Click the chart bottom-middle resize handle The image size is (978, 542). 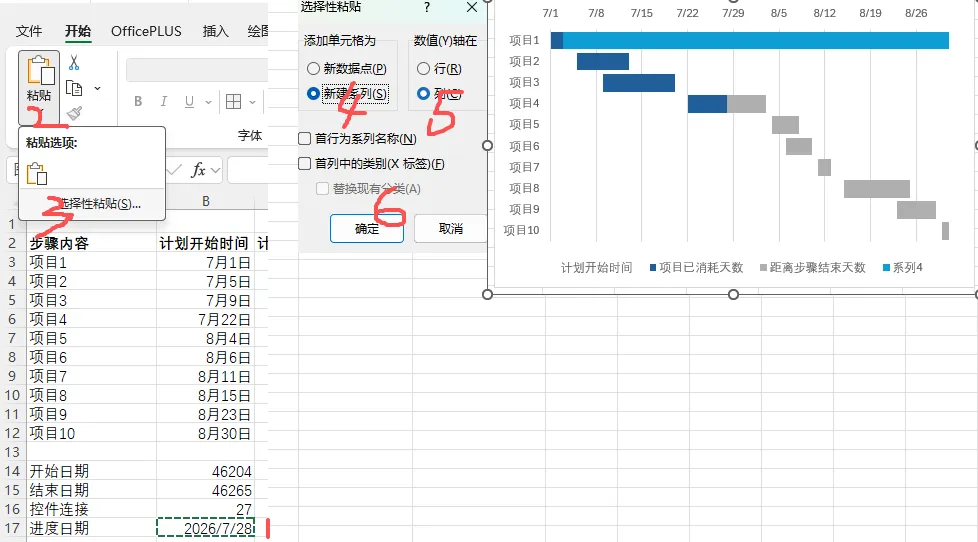[734, 294]
